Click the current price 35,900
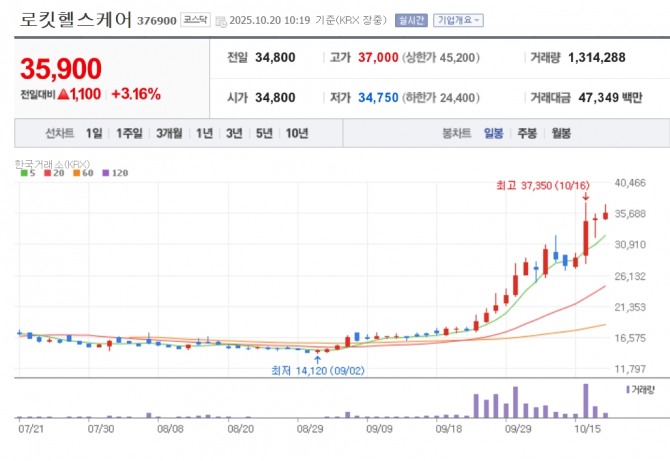This screenshot has height=461, width=670. point(61,69)
